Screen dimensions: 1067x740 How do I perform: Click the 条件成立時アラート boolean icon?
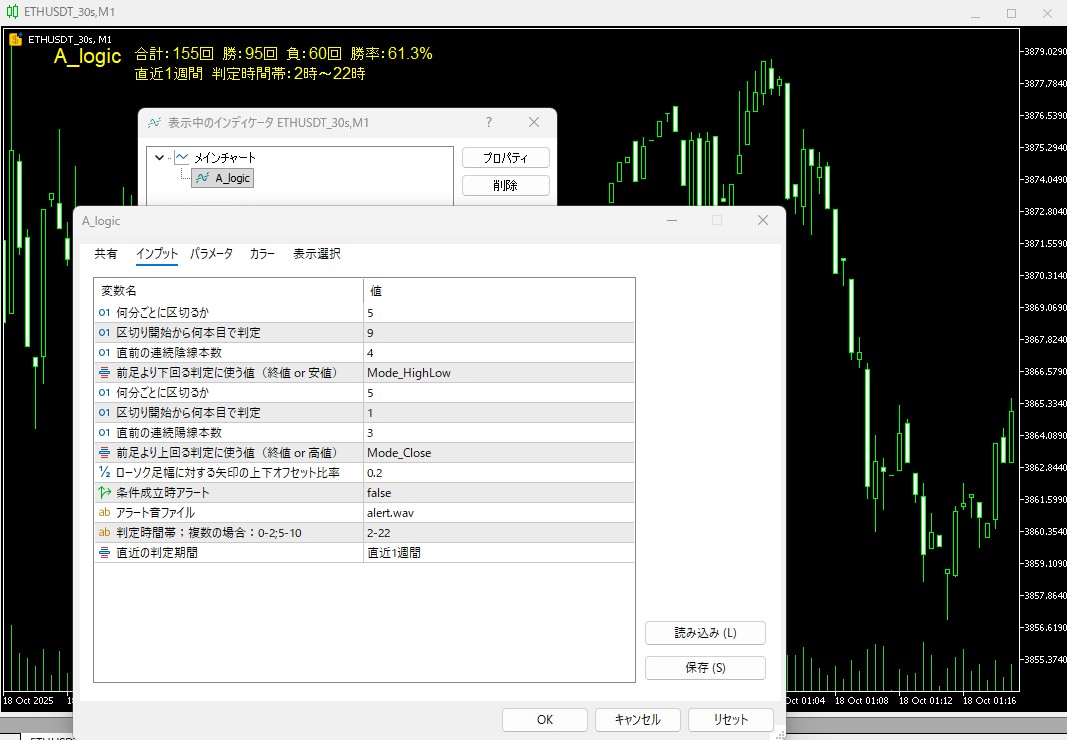pos(104,492)
